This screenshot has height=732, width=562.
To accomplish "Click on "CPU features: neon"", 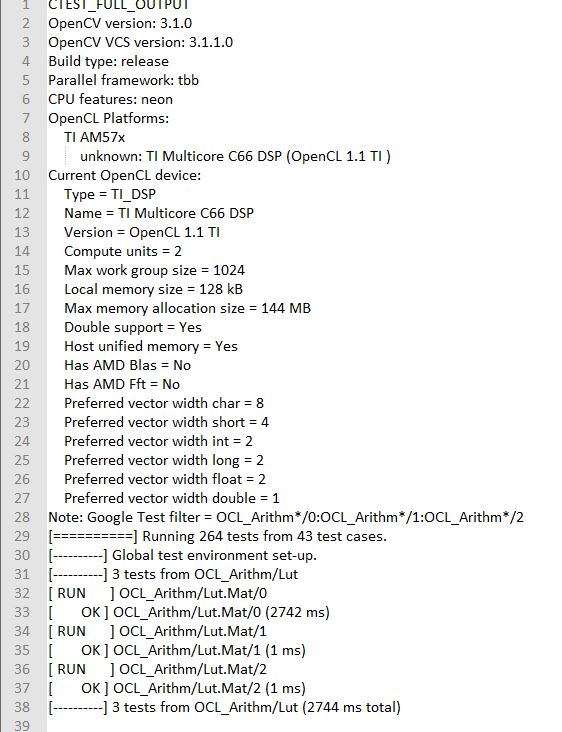I will (x=110, y=99).
